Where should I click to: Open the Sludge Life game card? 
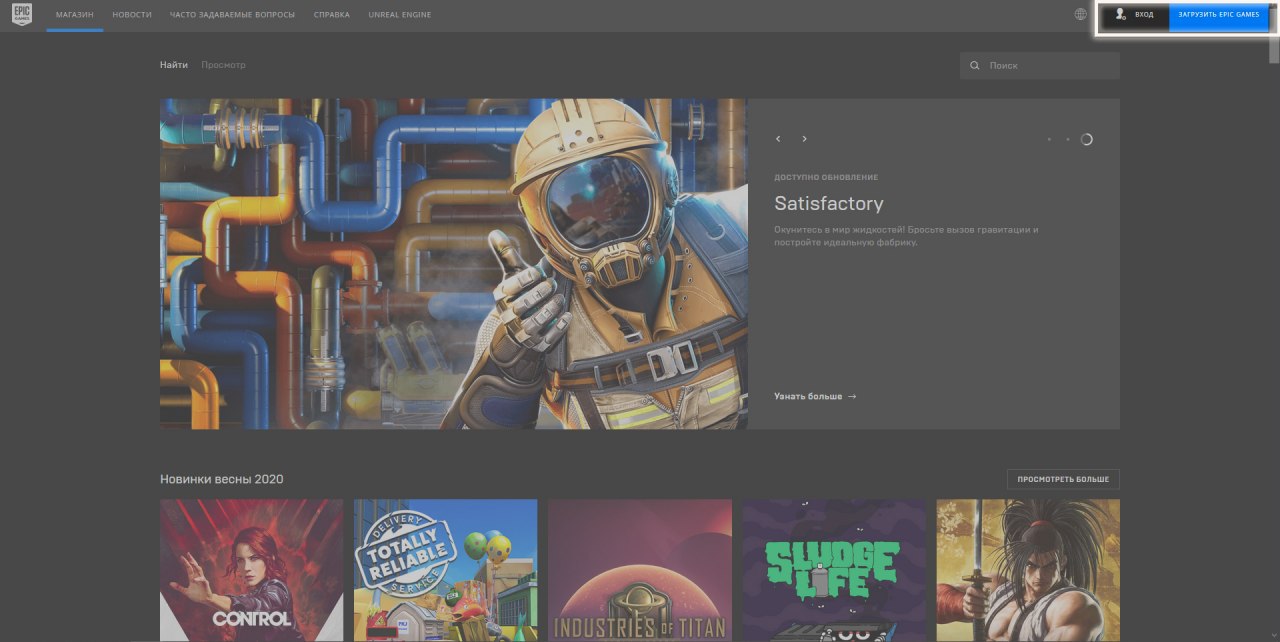tap(834, 571)
